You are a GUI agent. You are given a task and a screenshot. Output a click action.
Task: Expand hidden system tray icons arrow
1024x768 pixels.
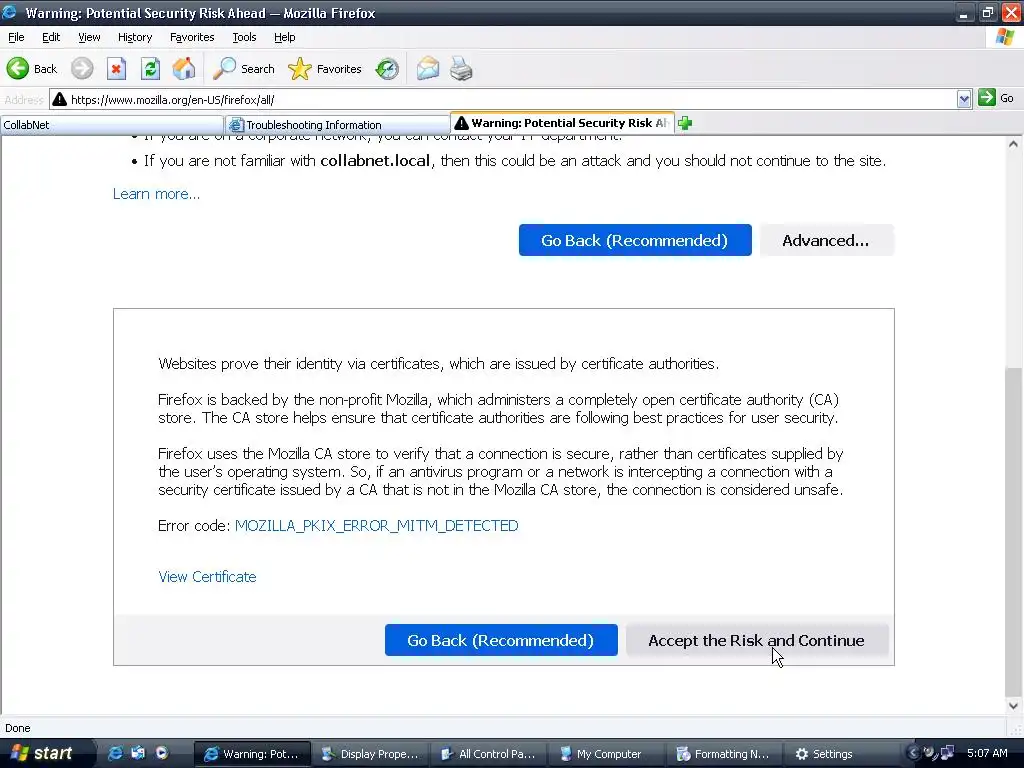pyautogui.click(x=914, y=753)
